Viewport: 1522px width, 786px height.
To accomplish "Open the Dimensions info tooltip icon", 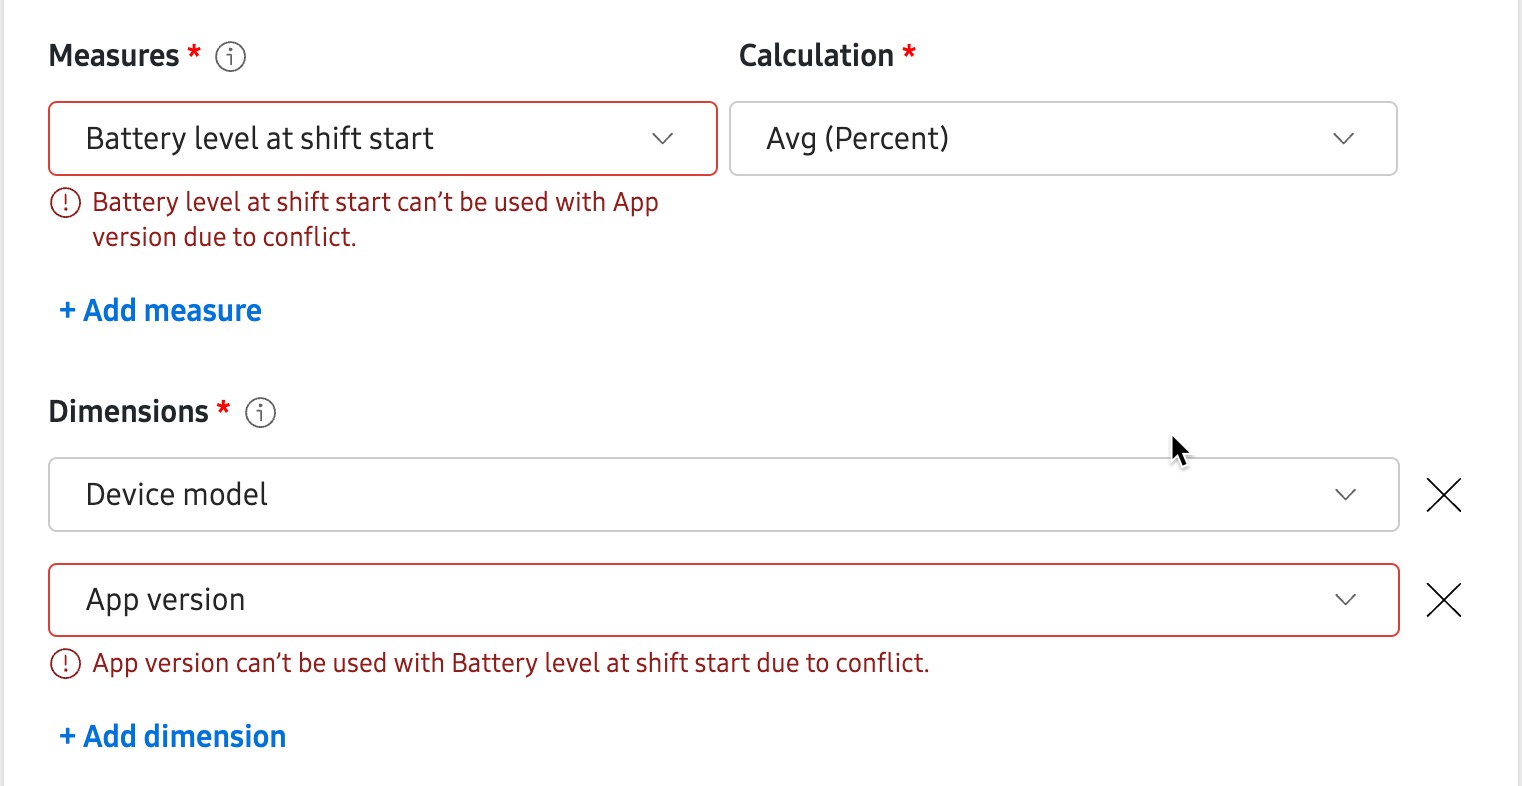I will tap(259, 412).
